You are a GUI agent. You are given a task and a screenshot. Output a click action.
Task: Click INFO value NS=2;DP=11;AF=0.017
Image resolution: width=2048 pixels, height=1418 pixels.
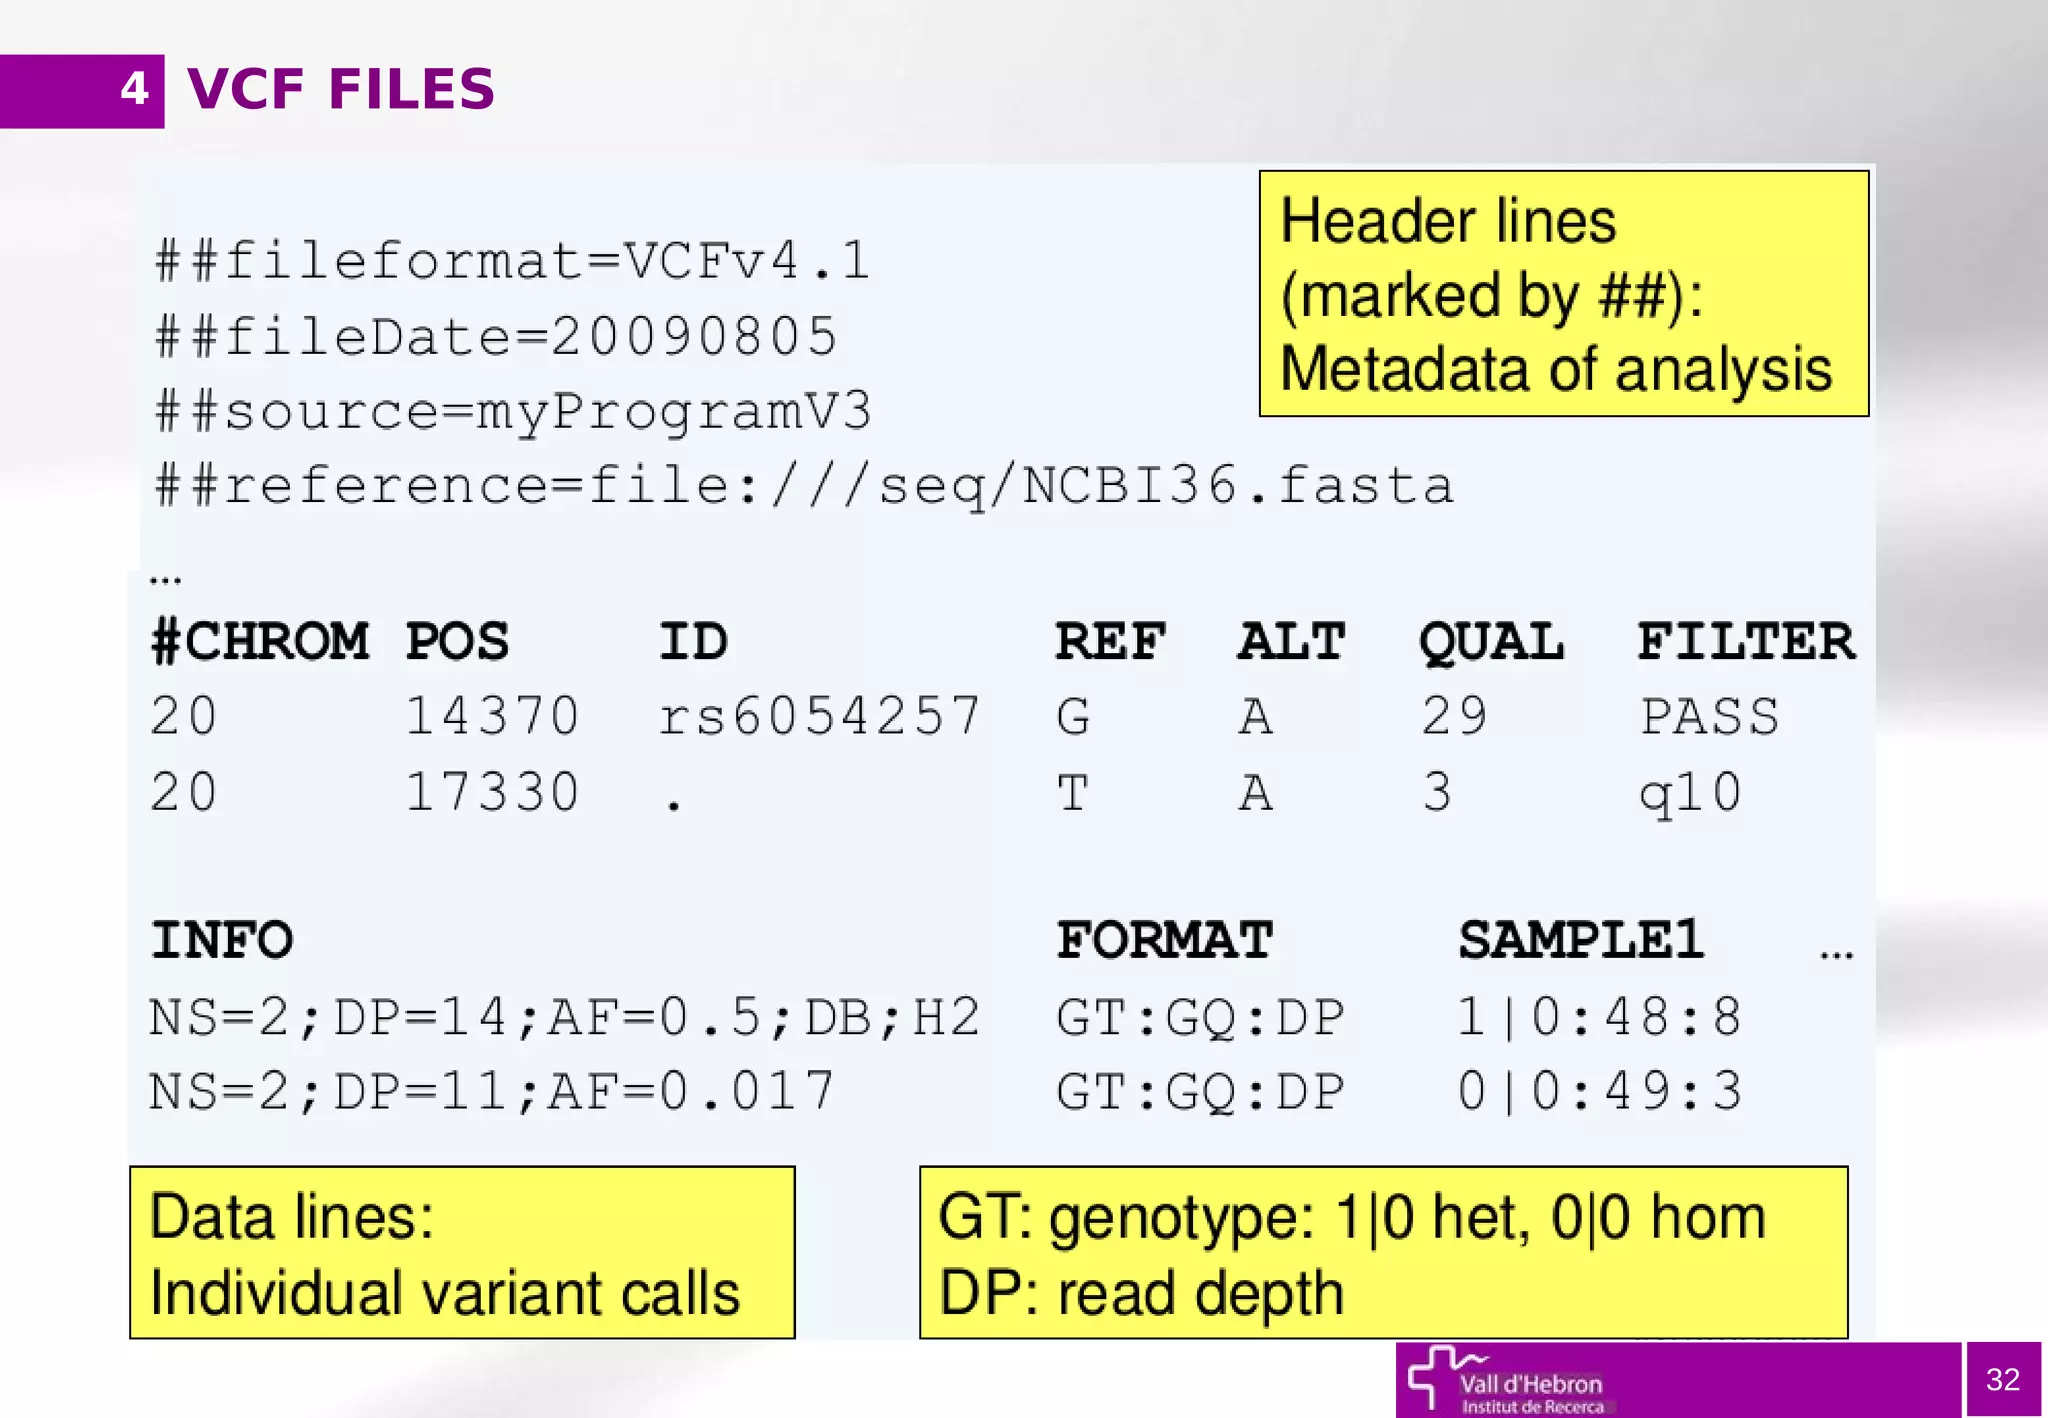pyautogui.click(x=492, y=1091)
